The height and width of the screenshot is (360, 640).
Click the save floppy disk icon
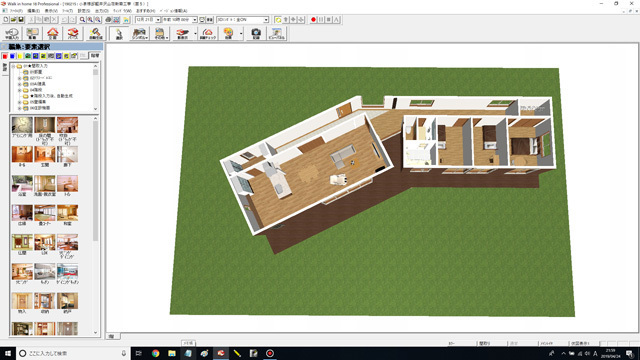point(21,20)
